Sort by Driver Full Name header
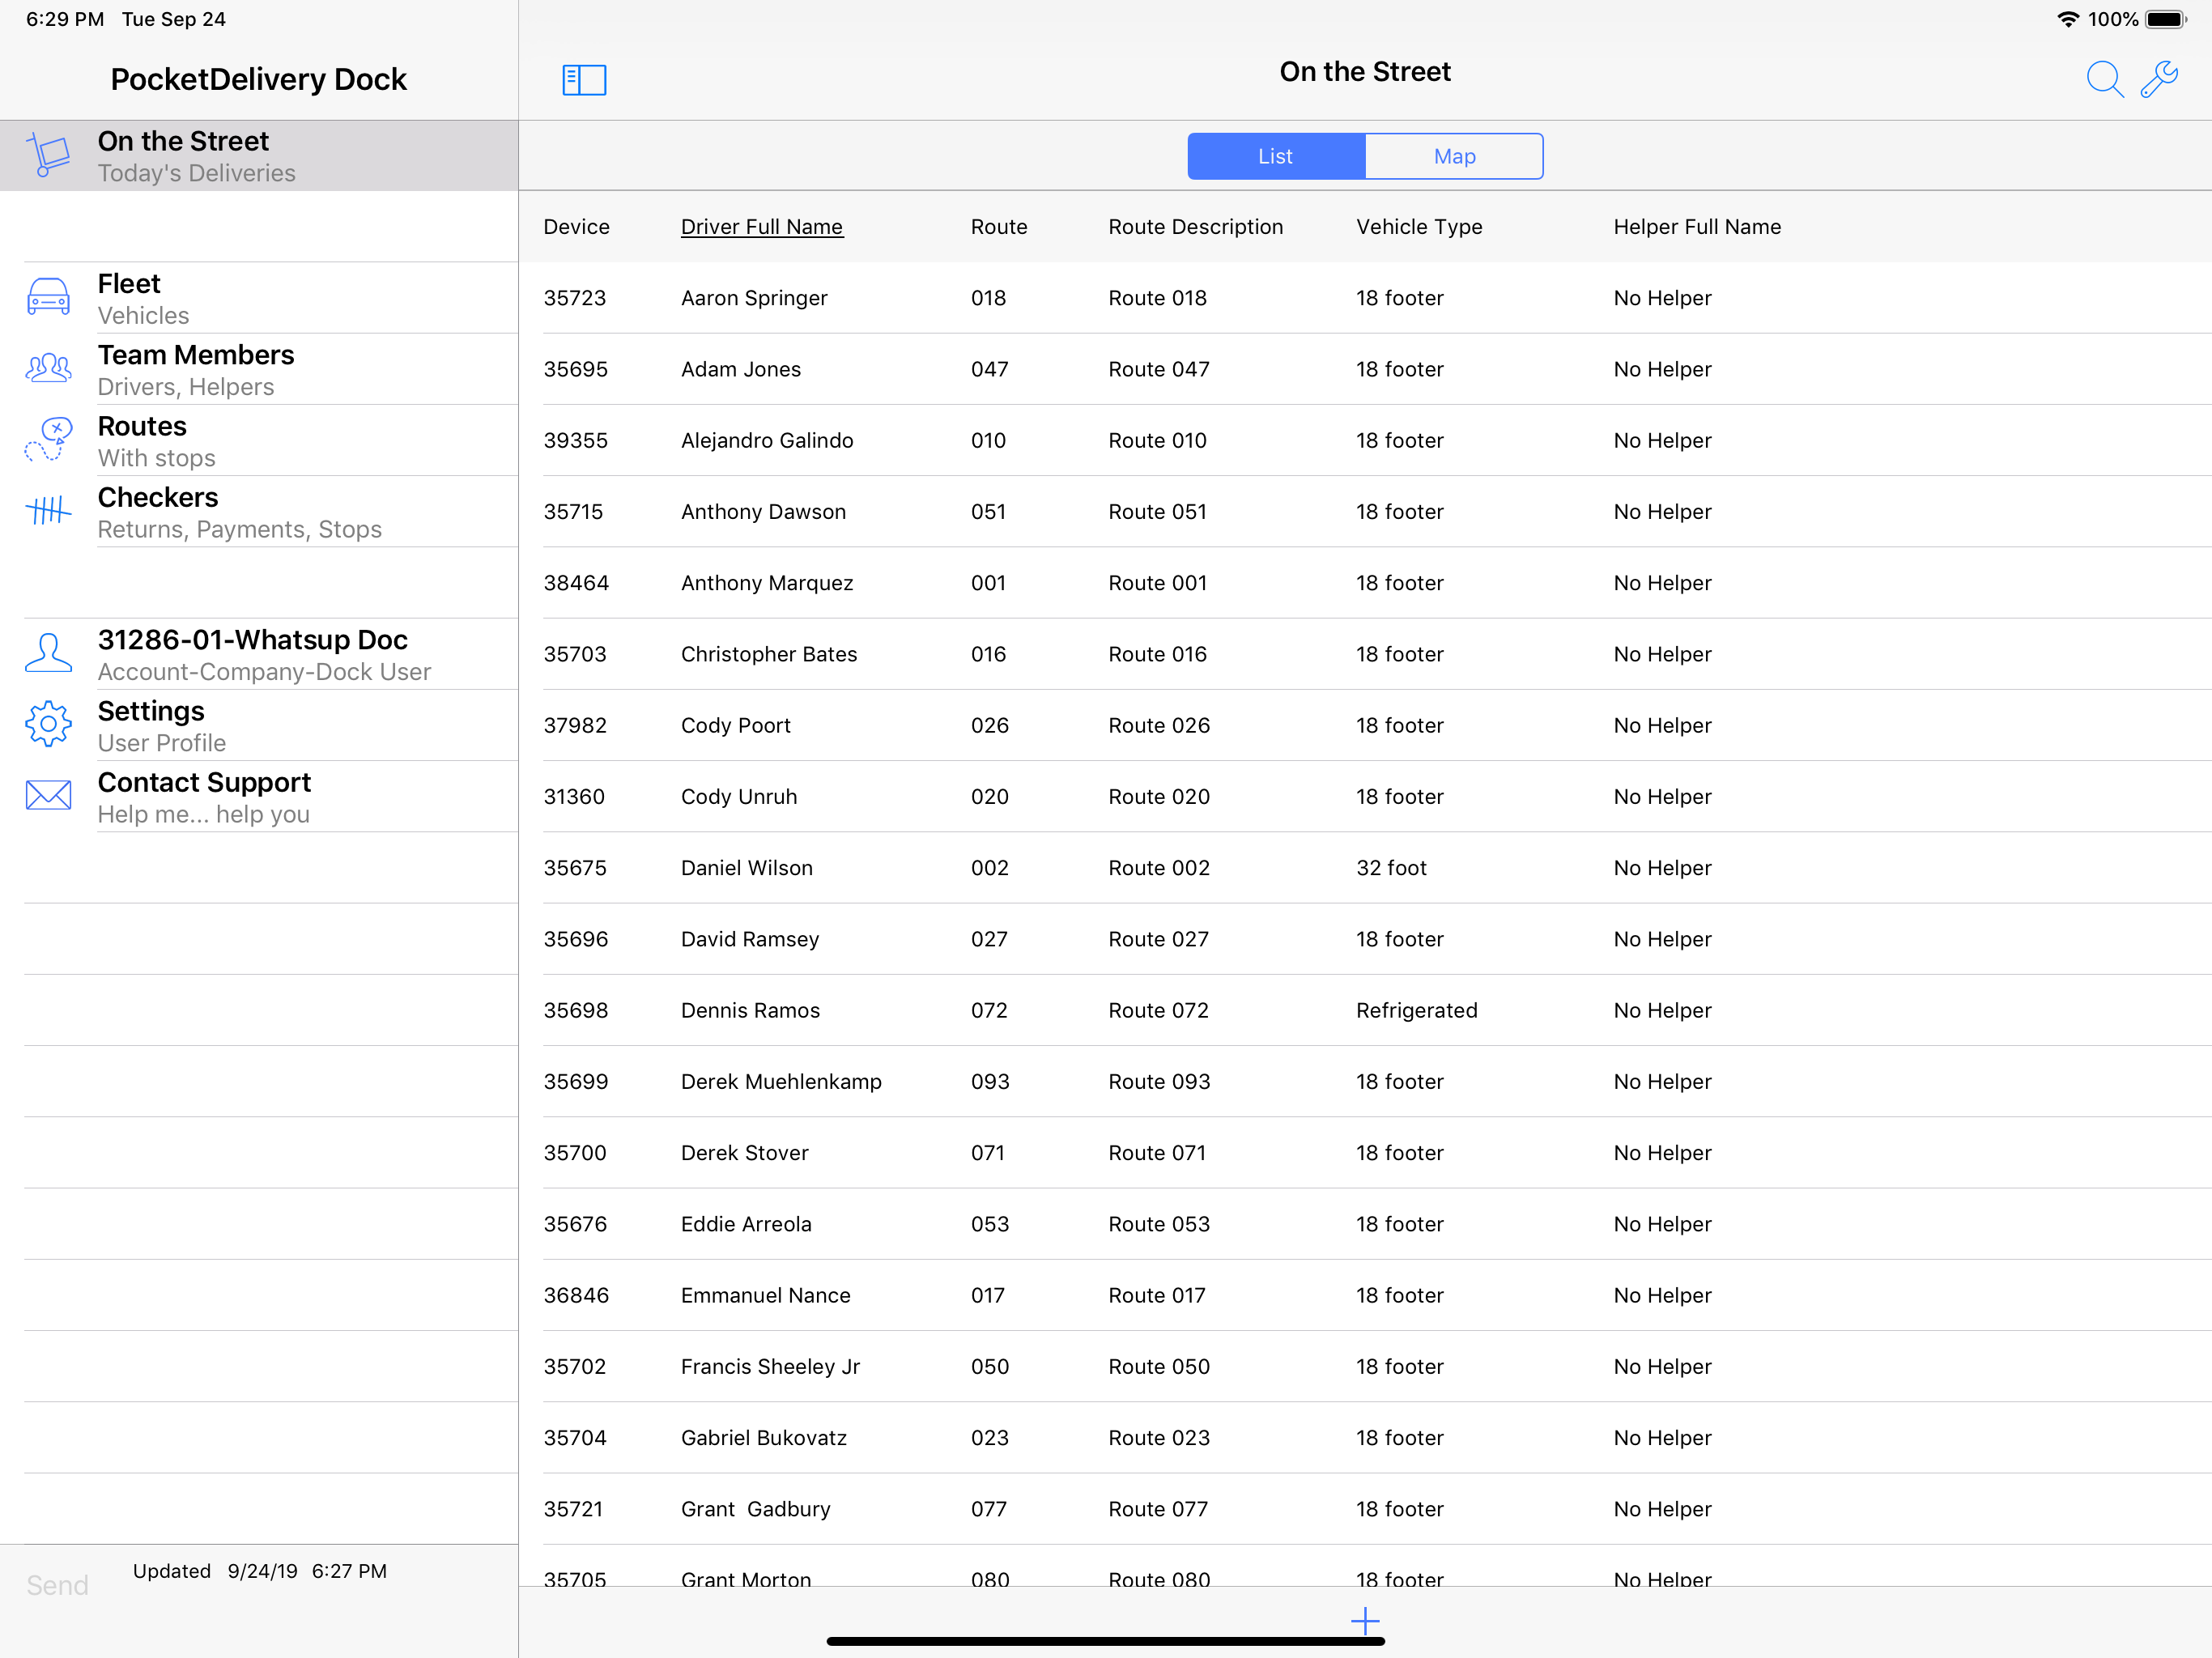The height and width of the screenshot is (1658, 2212). pyautogui.click(x=762, y=227)
